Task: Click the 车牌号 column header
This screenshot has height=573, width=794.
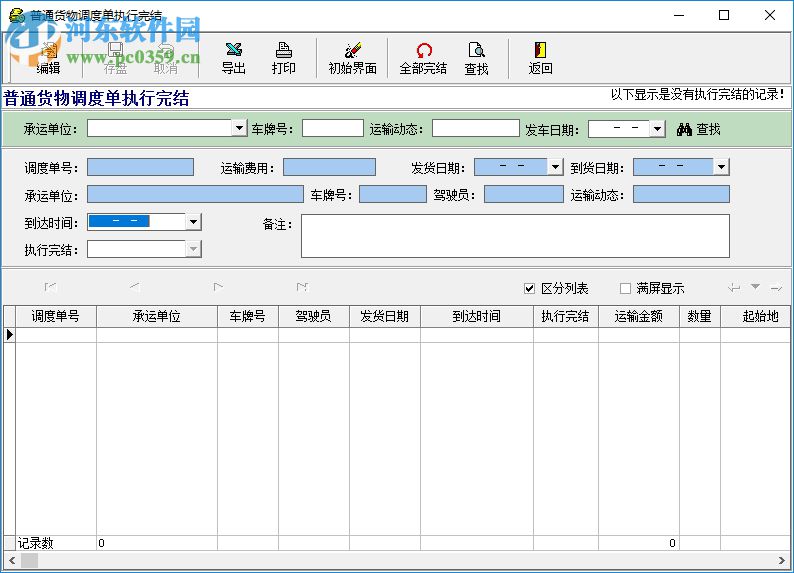Action: pos(248,316)
